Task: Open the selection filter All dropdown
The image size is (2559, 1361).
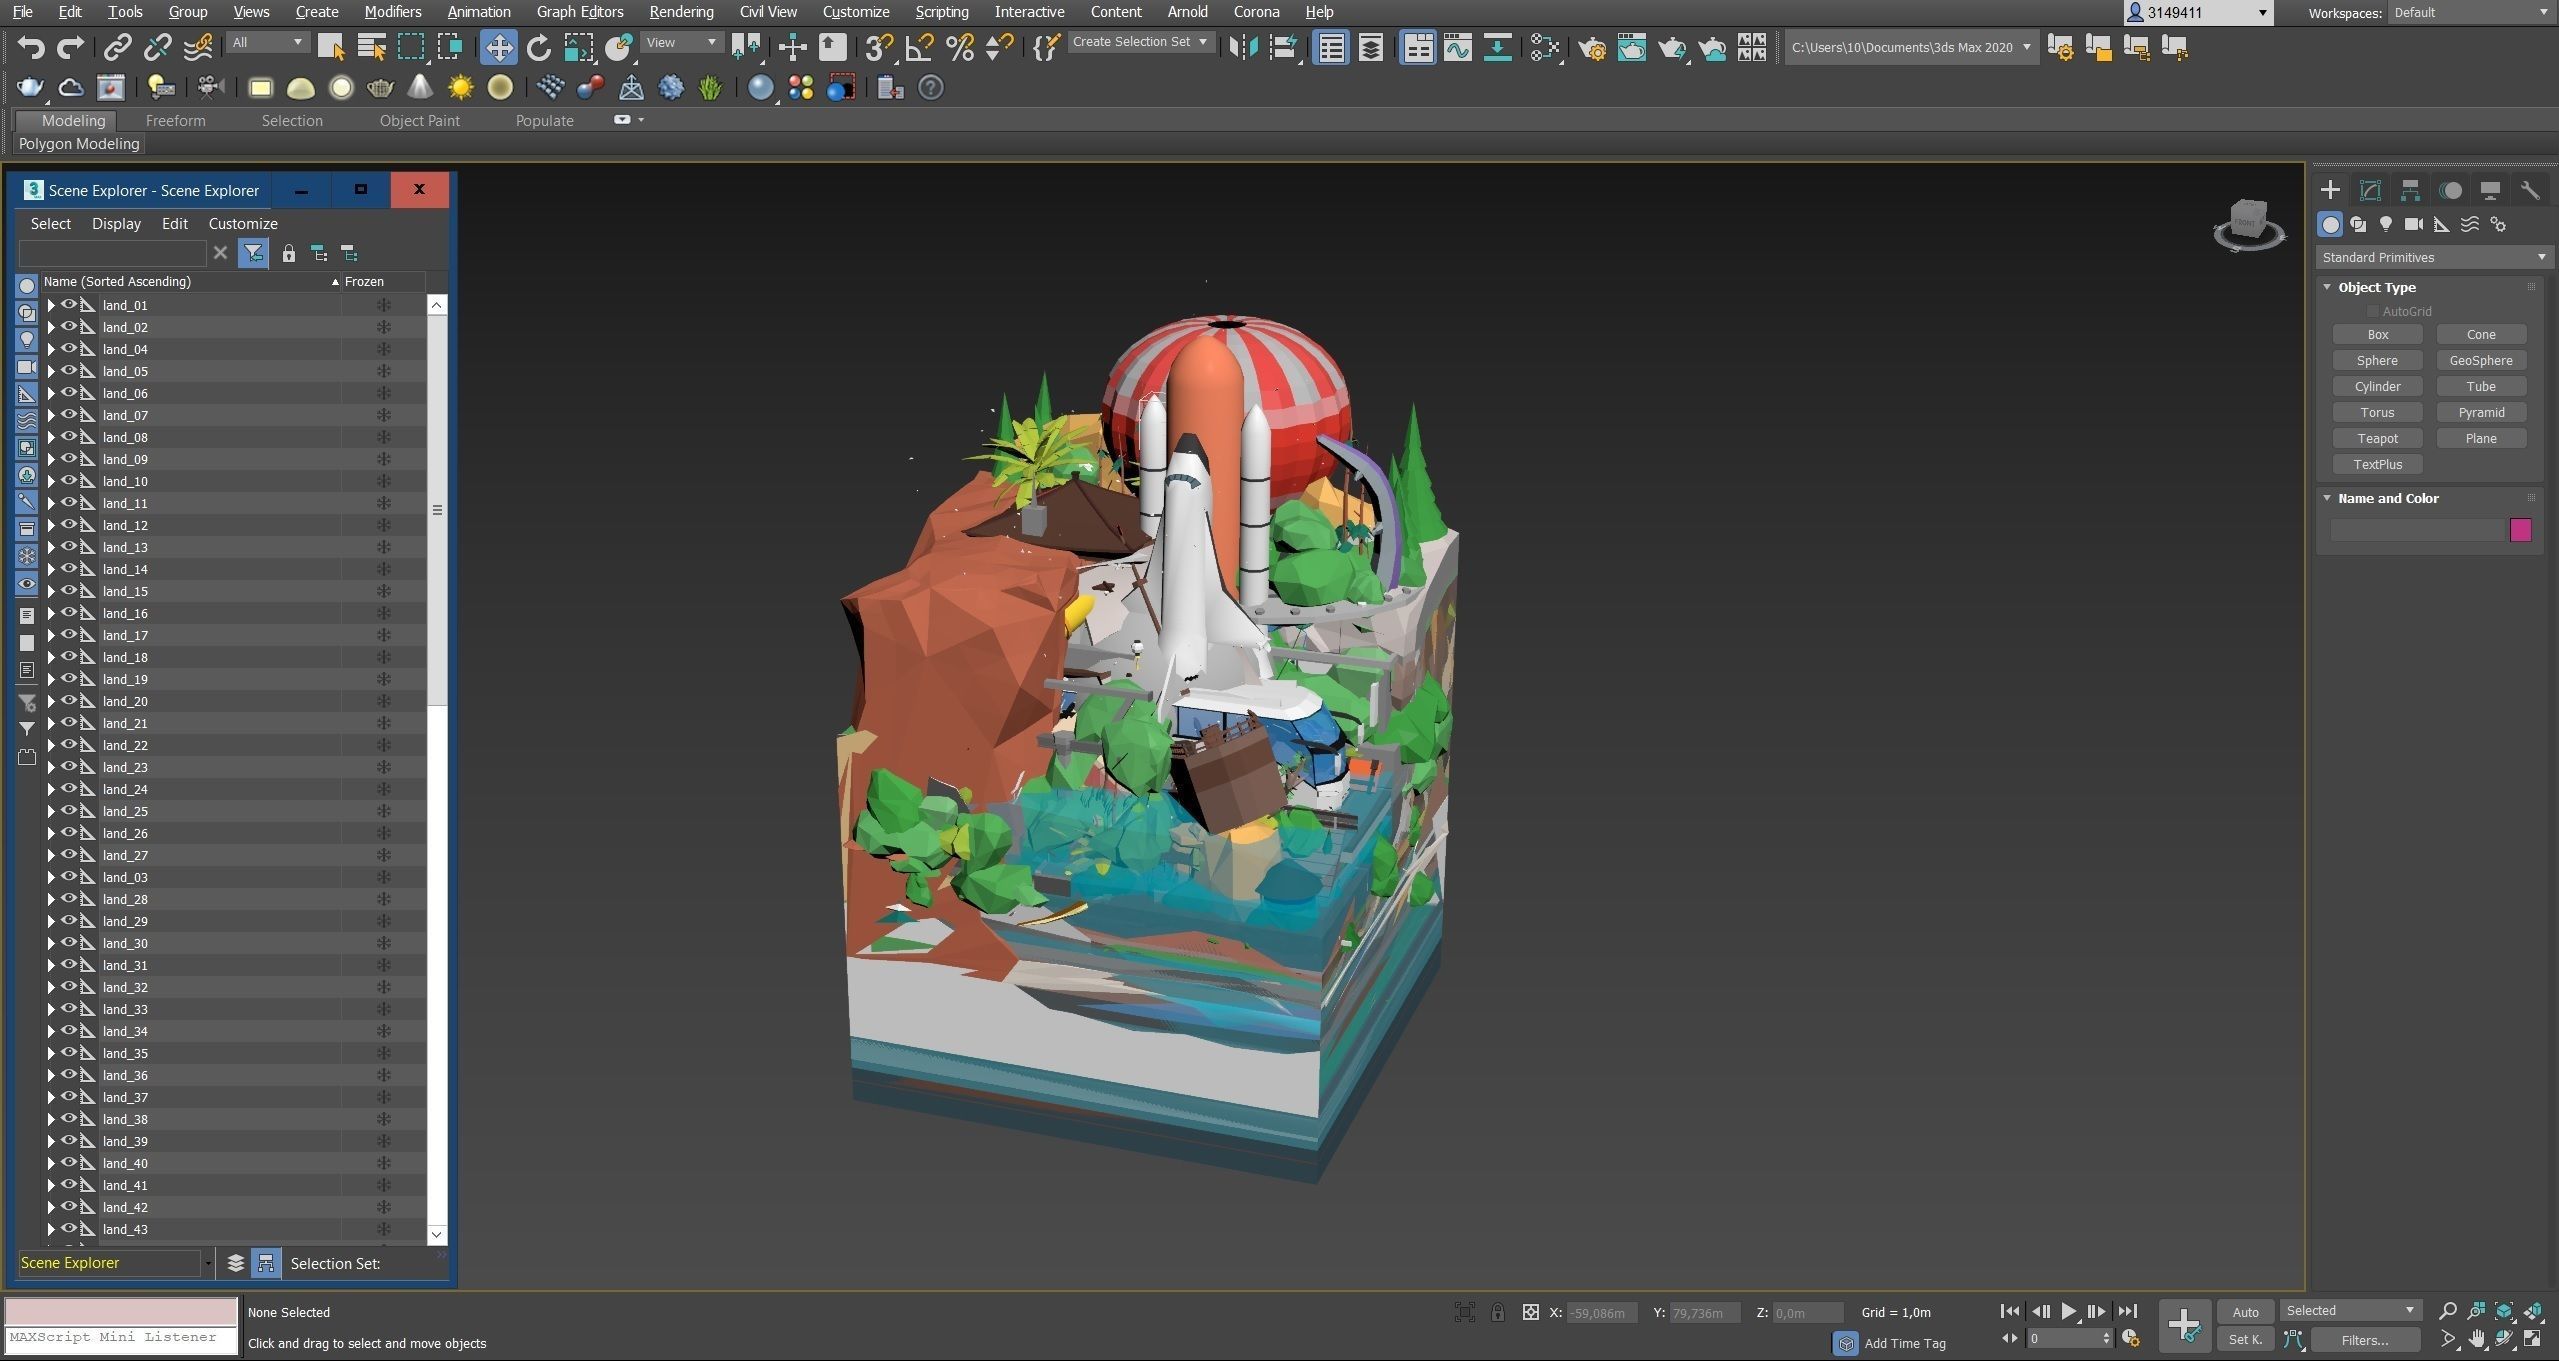Action: [266, 42]
